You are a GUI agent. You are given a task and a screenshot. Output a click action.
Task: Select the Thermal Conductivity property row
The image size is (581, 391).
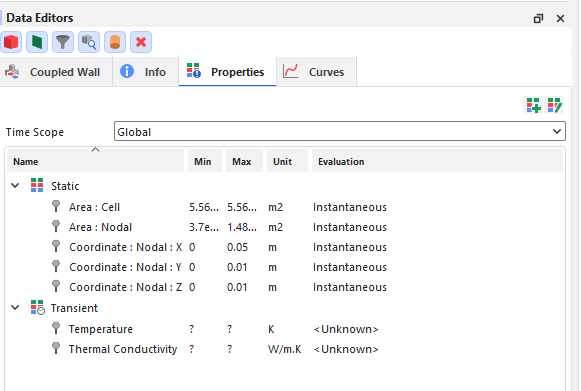click(x=285, y=349)
